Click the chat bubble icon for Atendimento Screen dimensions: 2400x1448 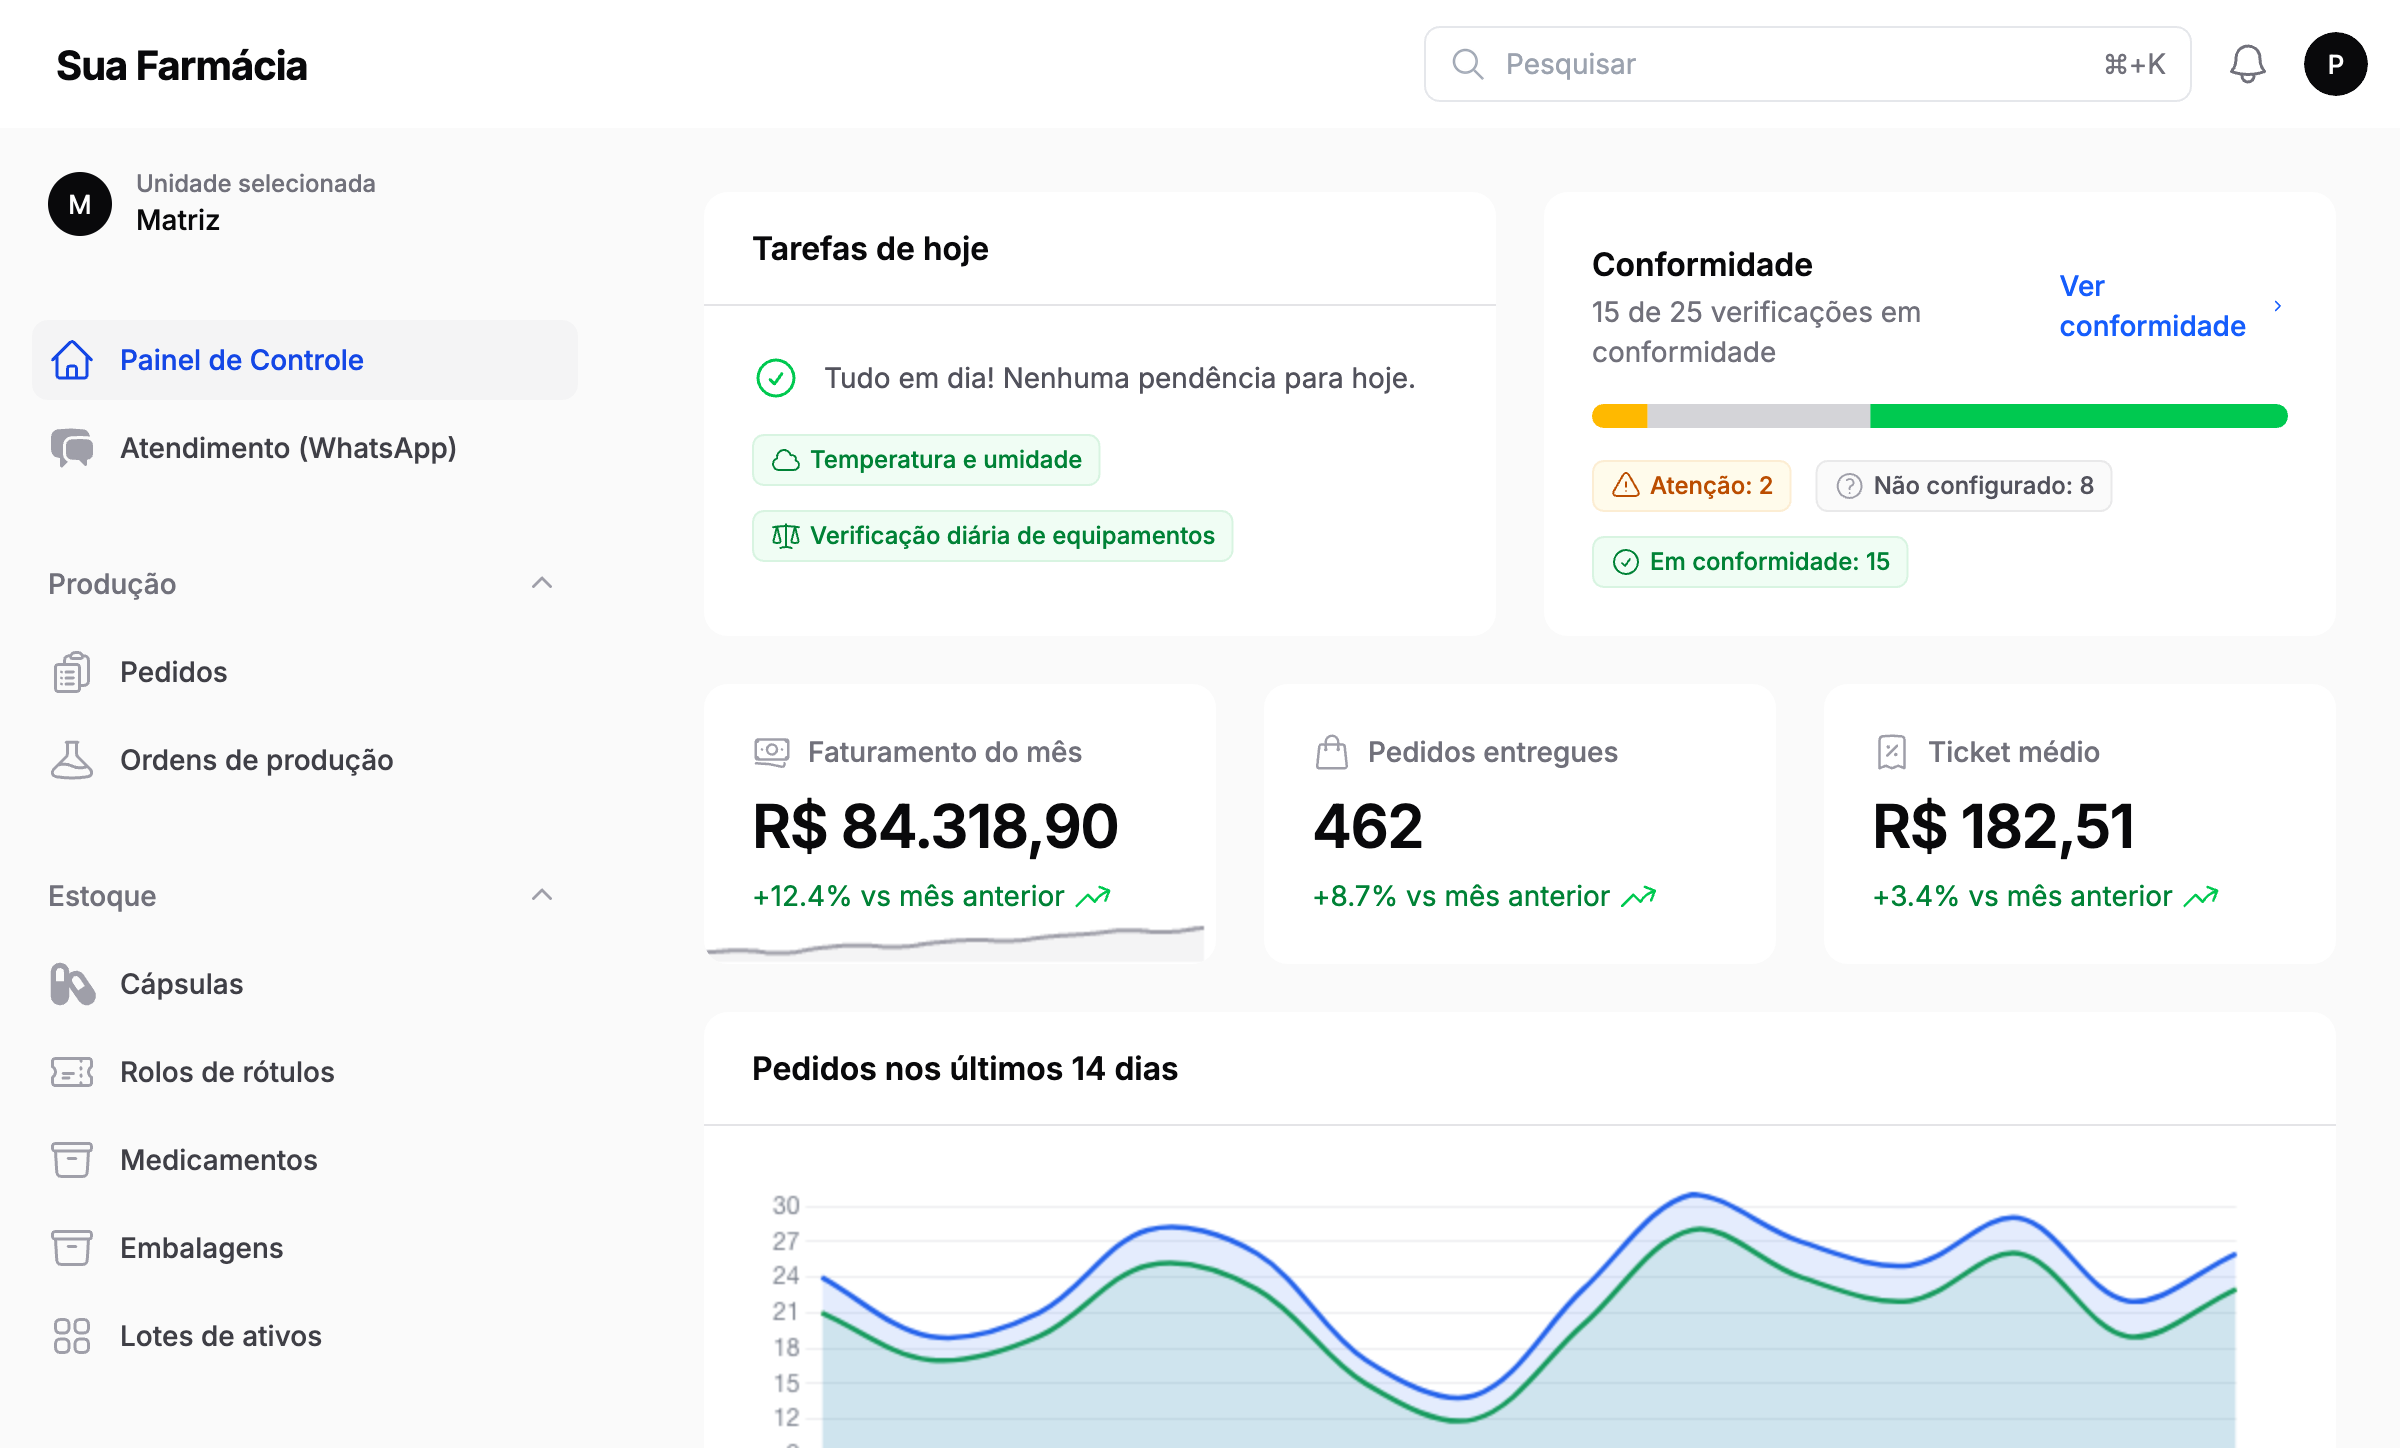(x=72, y=448)
